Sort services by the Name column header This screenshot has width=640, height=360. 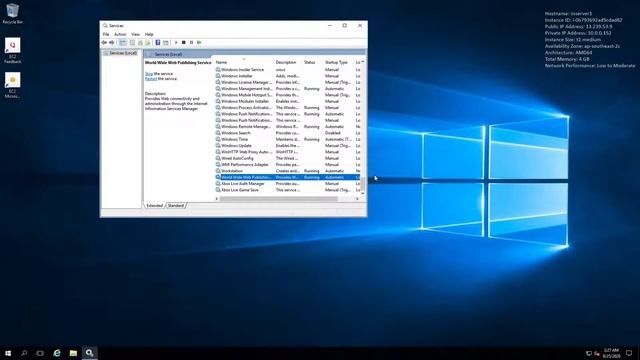[x=244, y=62]
